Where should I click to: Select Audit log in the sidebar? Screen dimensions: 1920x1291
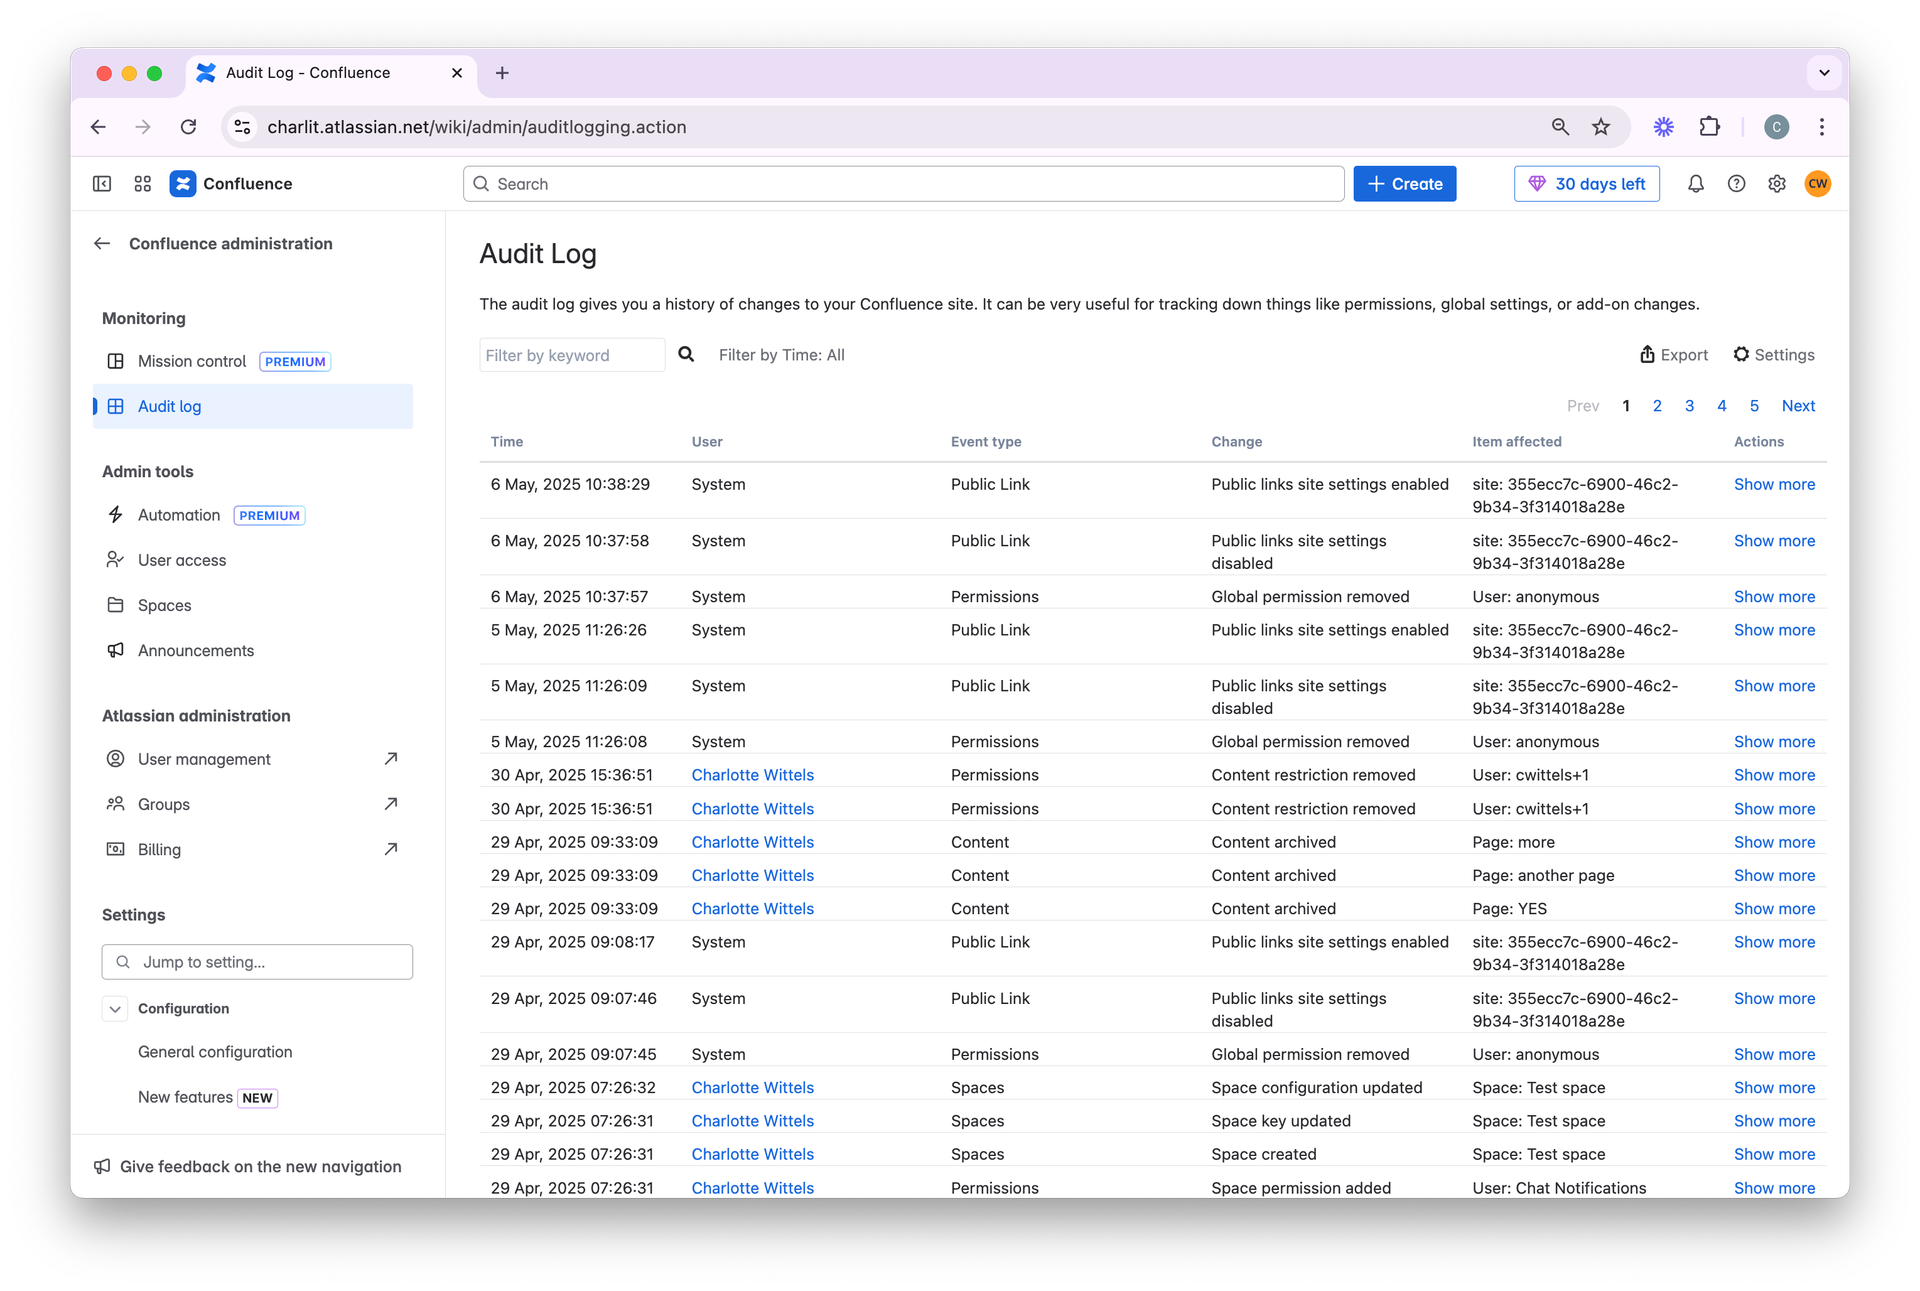click(x=170, y=407)
